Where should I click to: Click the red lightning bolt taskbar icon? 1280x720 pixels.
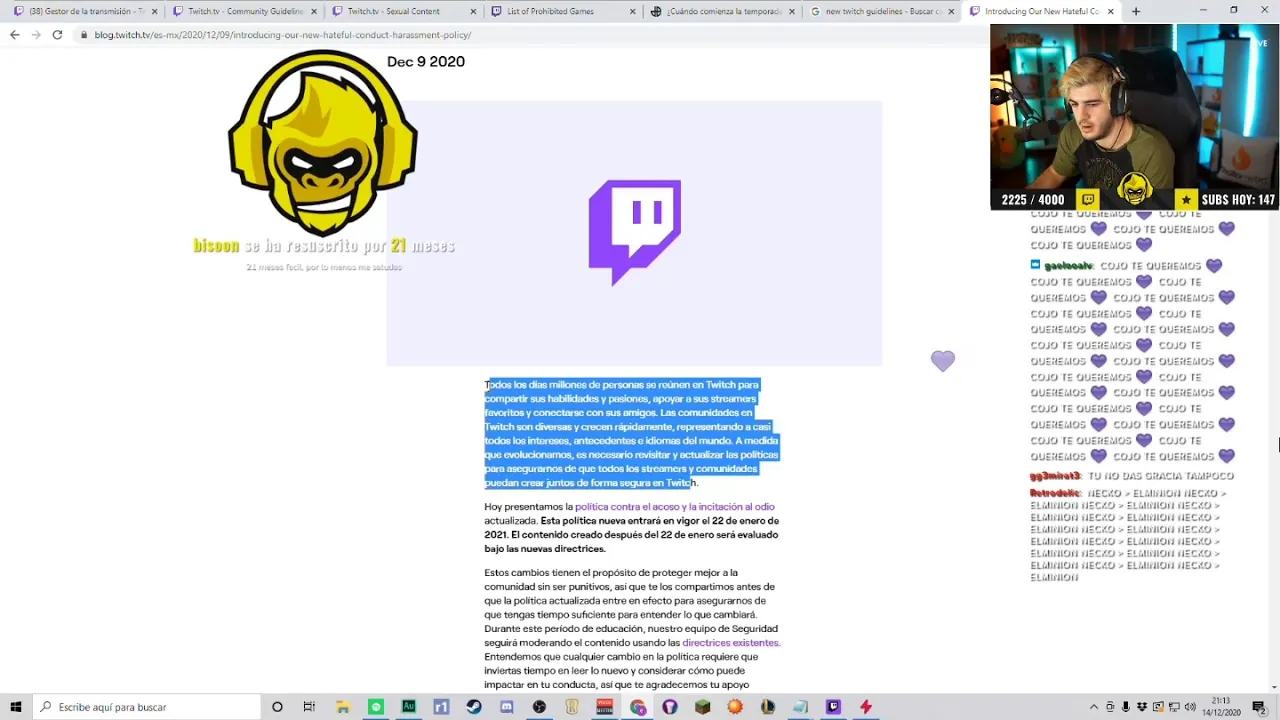866,707
